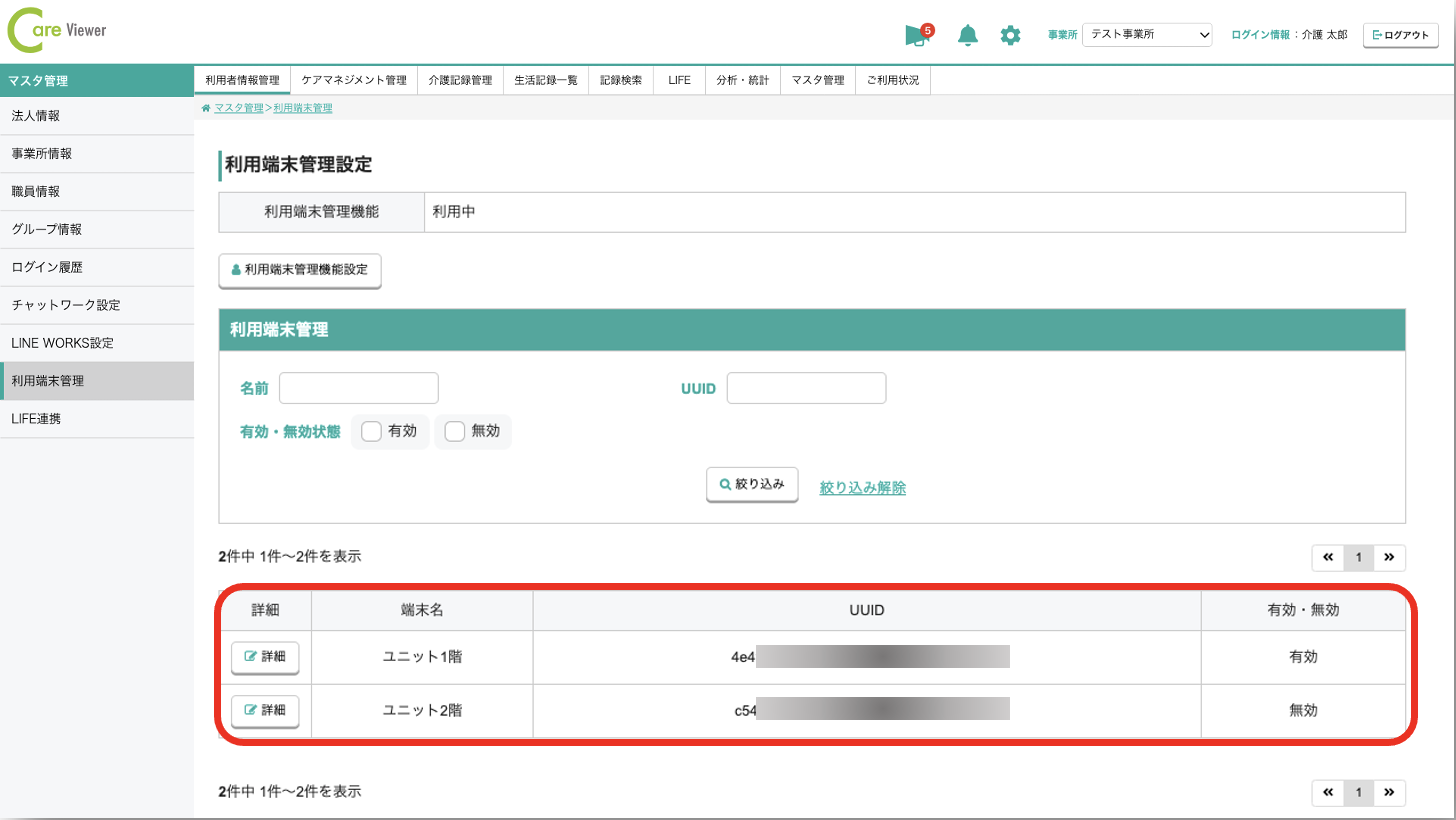The image size is (1456, 820).
Task: Go to last page with top double-right arrow
Action: [x=1389, y=558]
